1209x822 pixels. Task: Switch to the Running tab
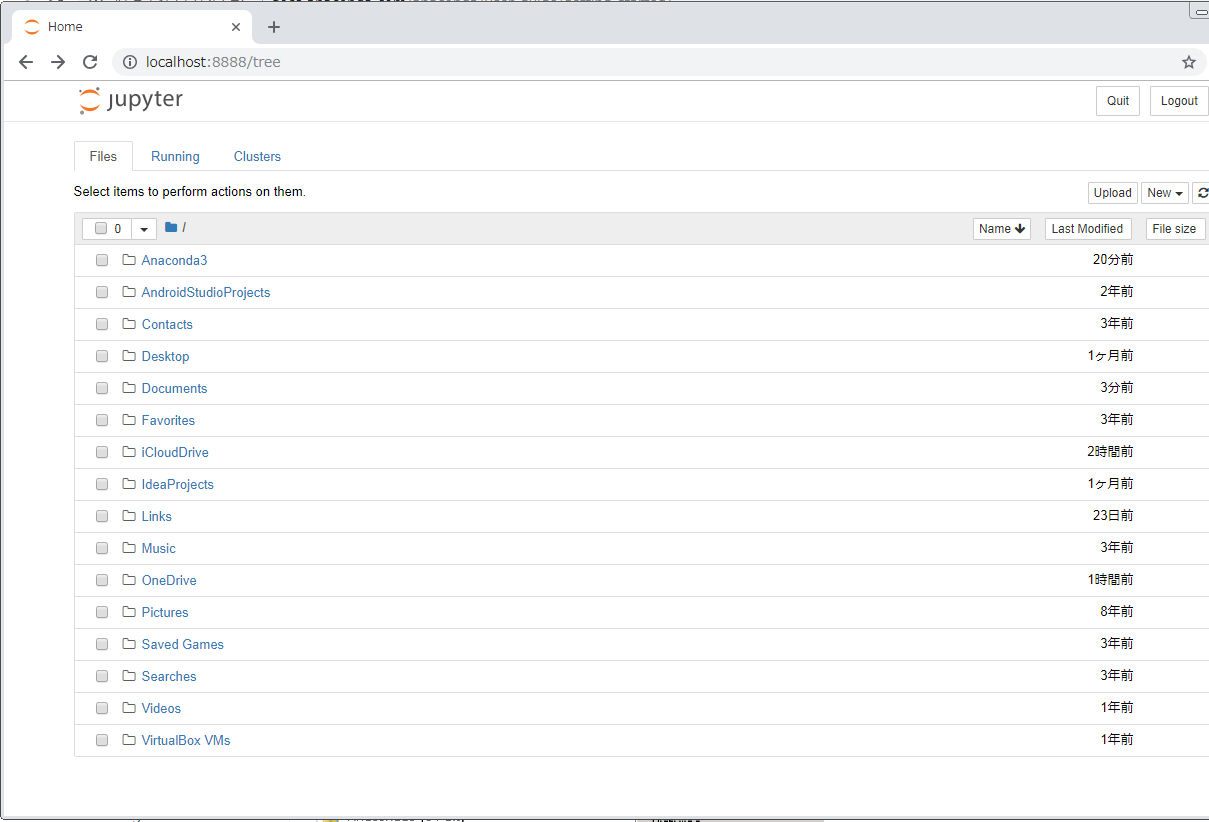175,156
